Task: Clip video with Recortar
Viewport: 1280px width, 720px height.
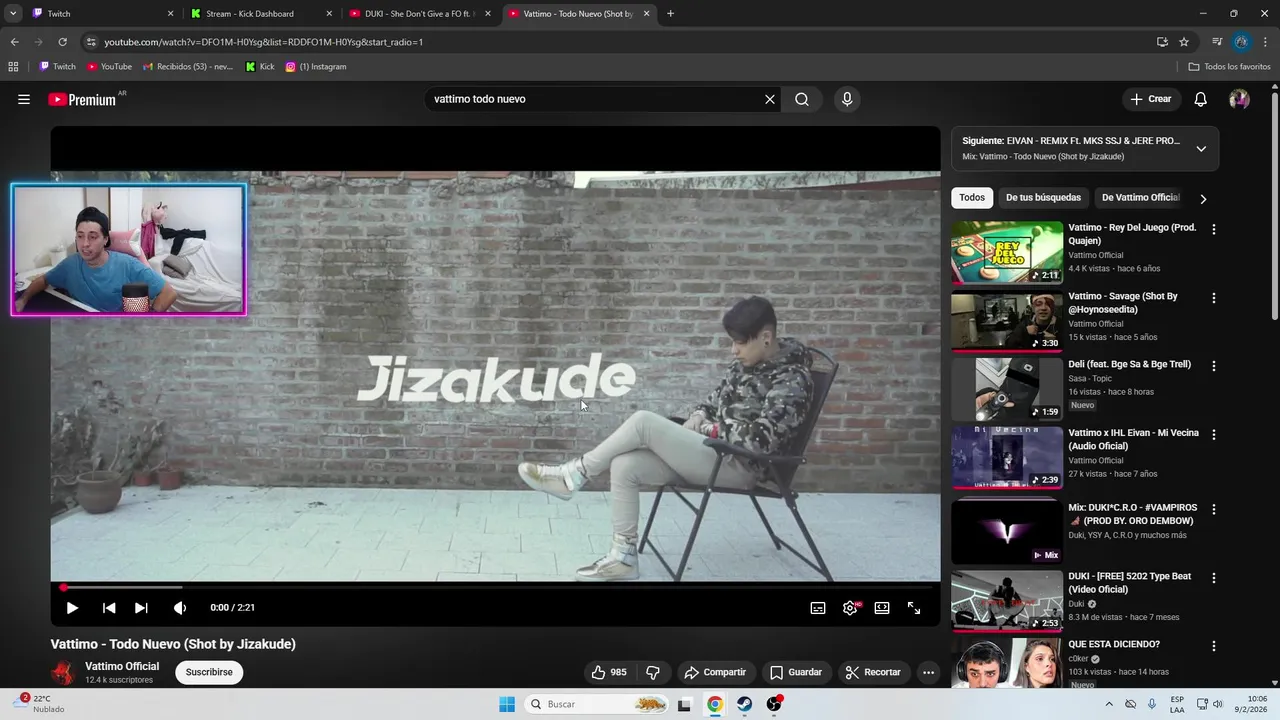Action: pos(873,672)
